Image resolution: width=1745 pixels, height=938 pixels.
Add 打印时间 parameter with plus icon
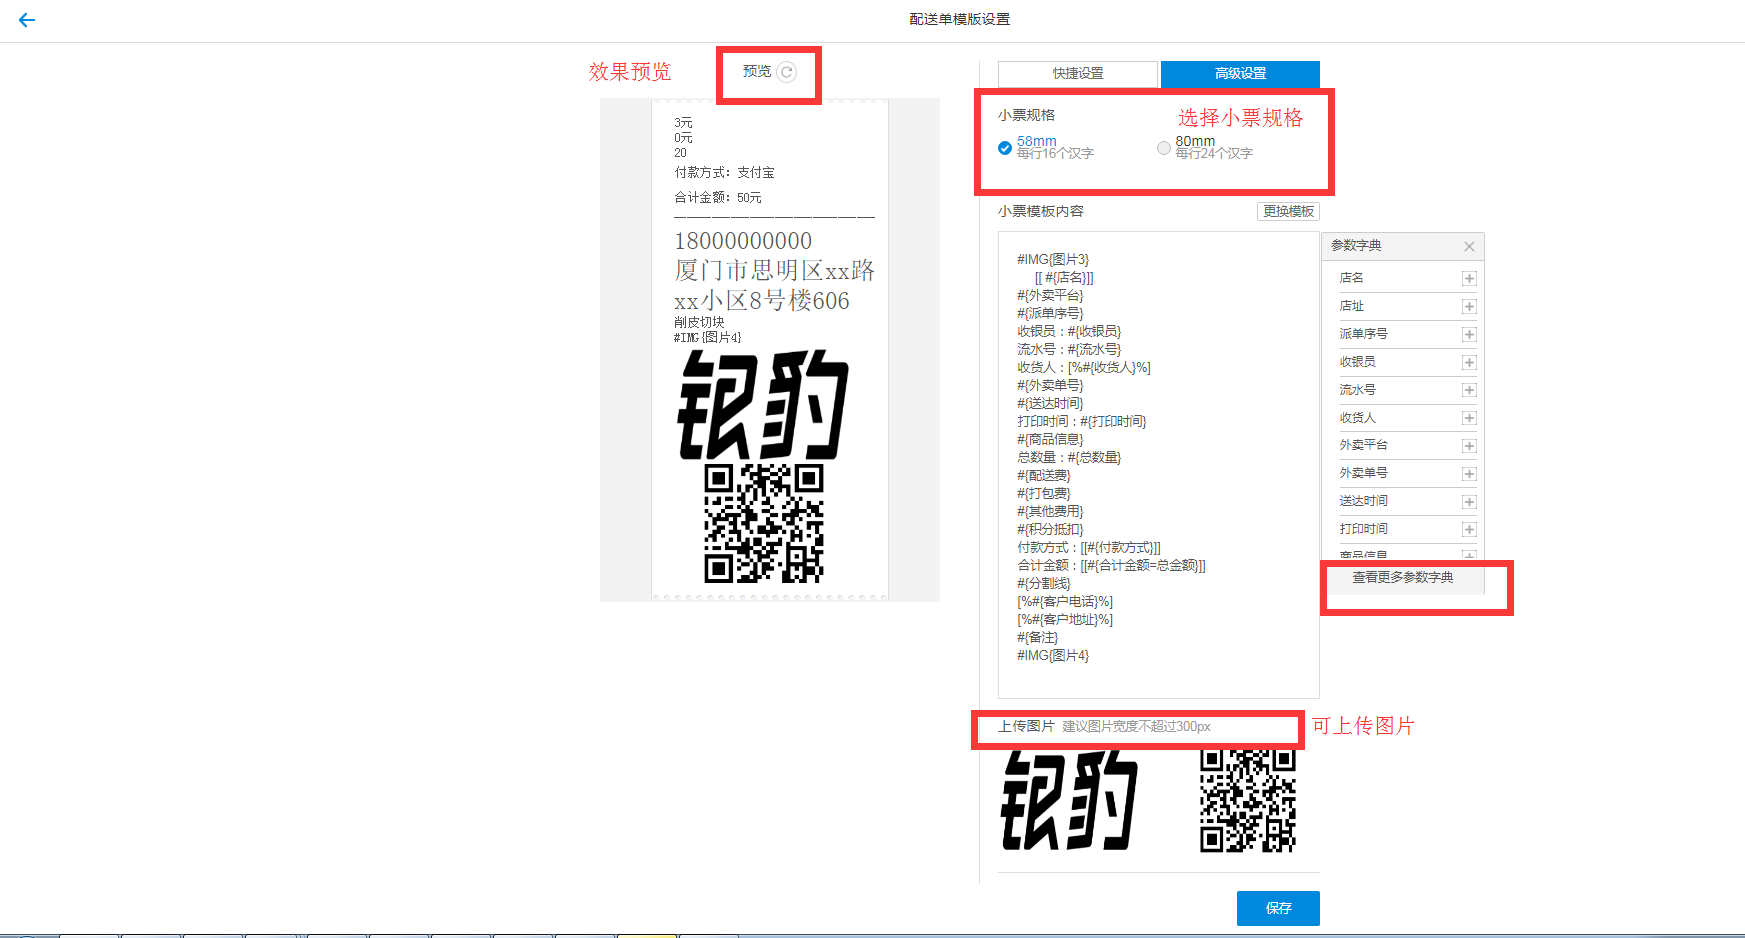[1469, 530]
